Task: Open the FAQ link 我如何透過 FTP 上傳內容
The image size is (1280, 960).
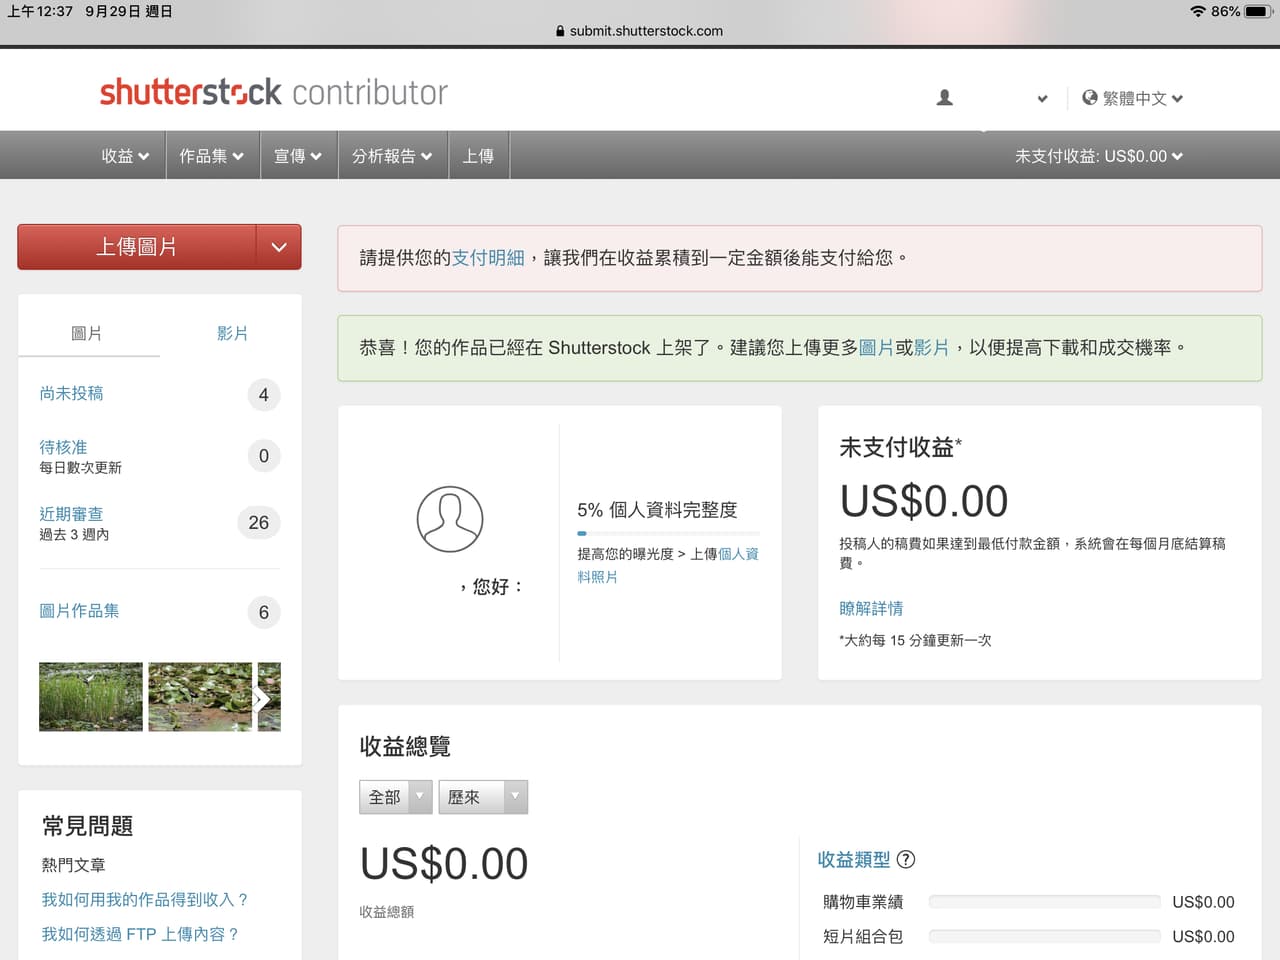Action: point(139,934)
